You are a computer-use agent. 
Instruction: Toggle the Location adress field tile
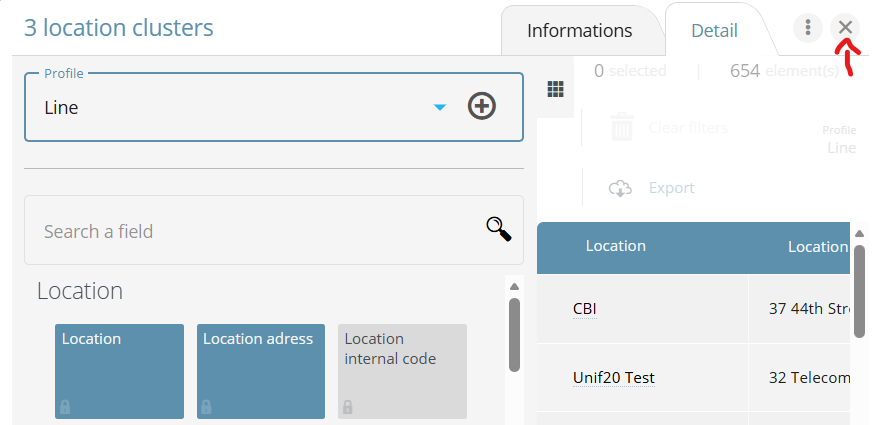coord(260,370)
